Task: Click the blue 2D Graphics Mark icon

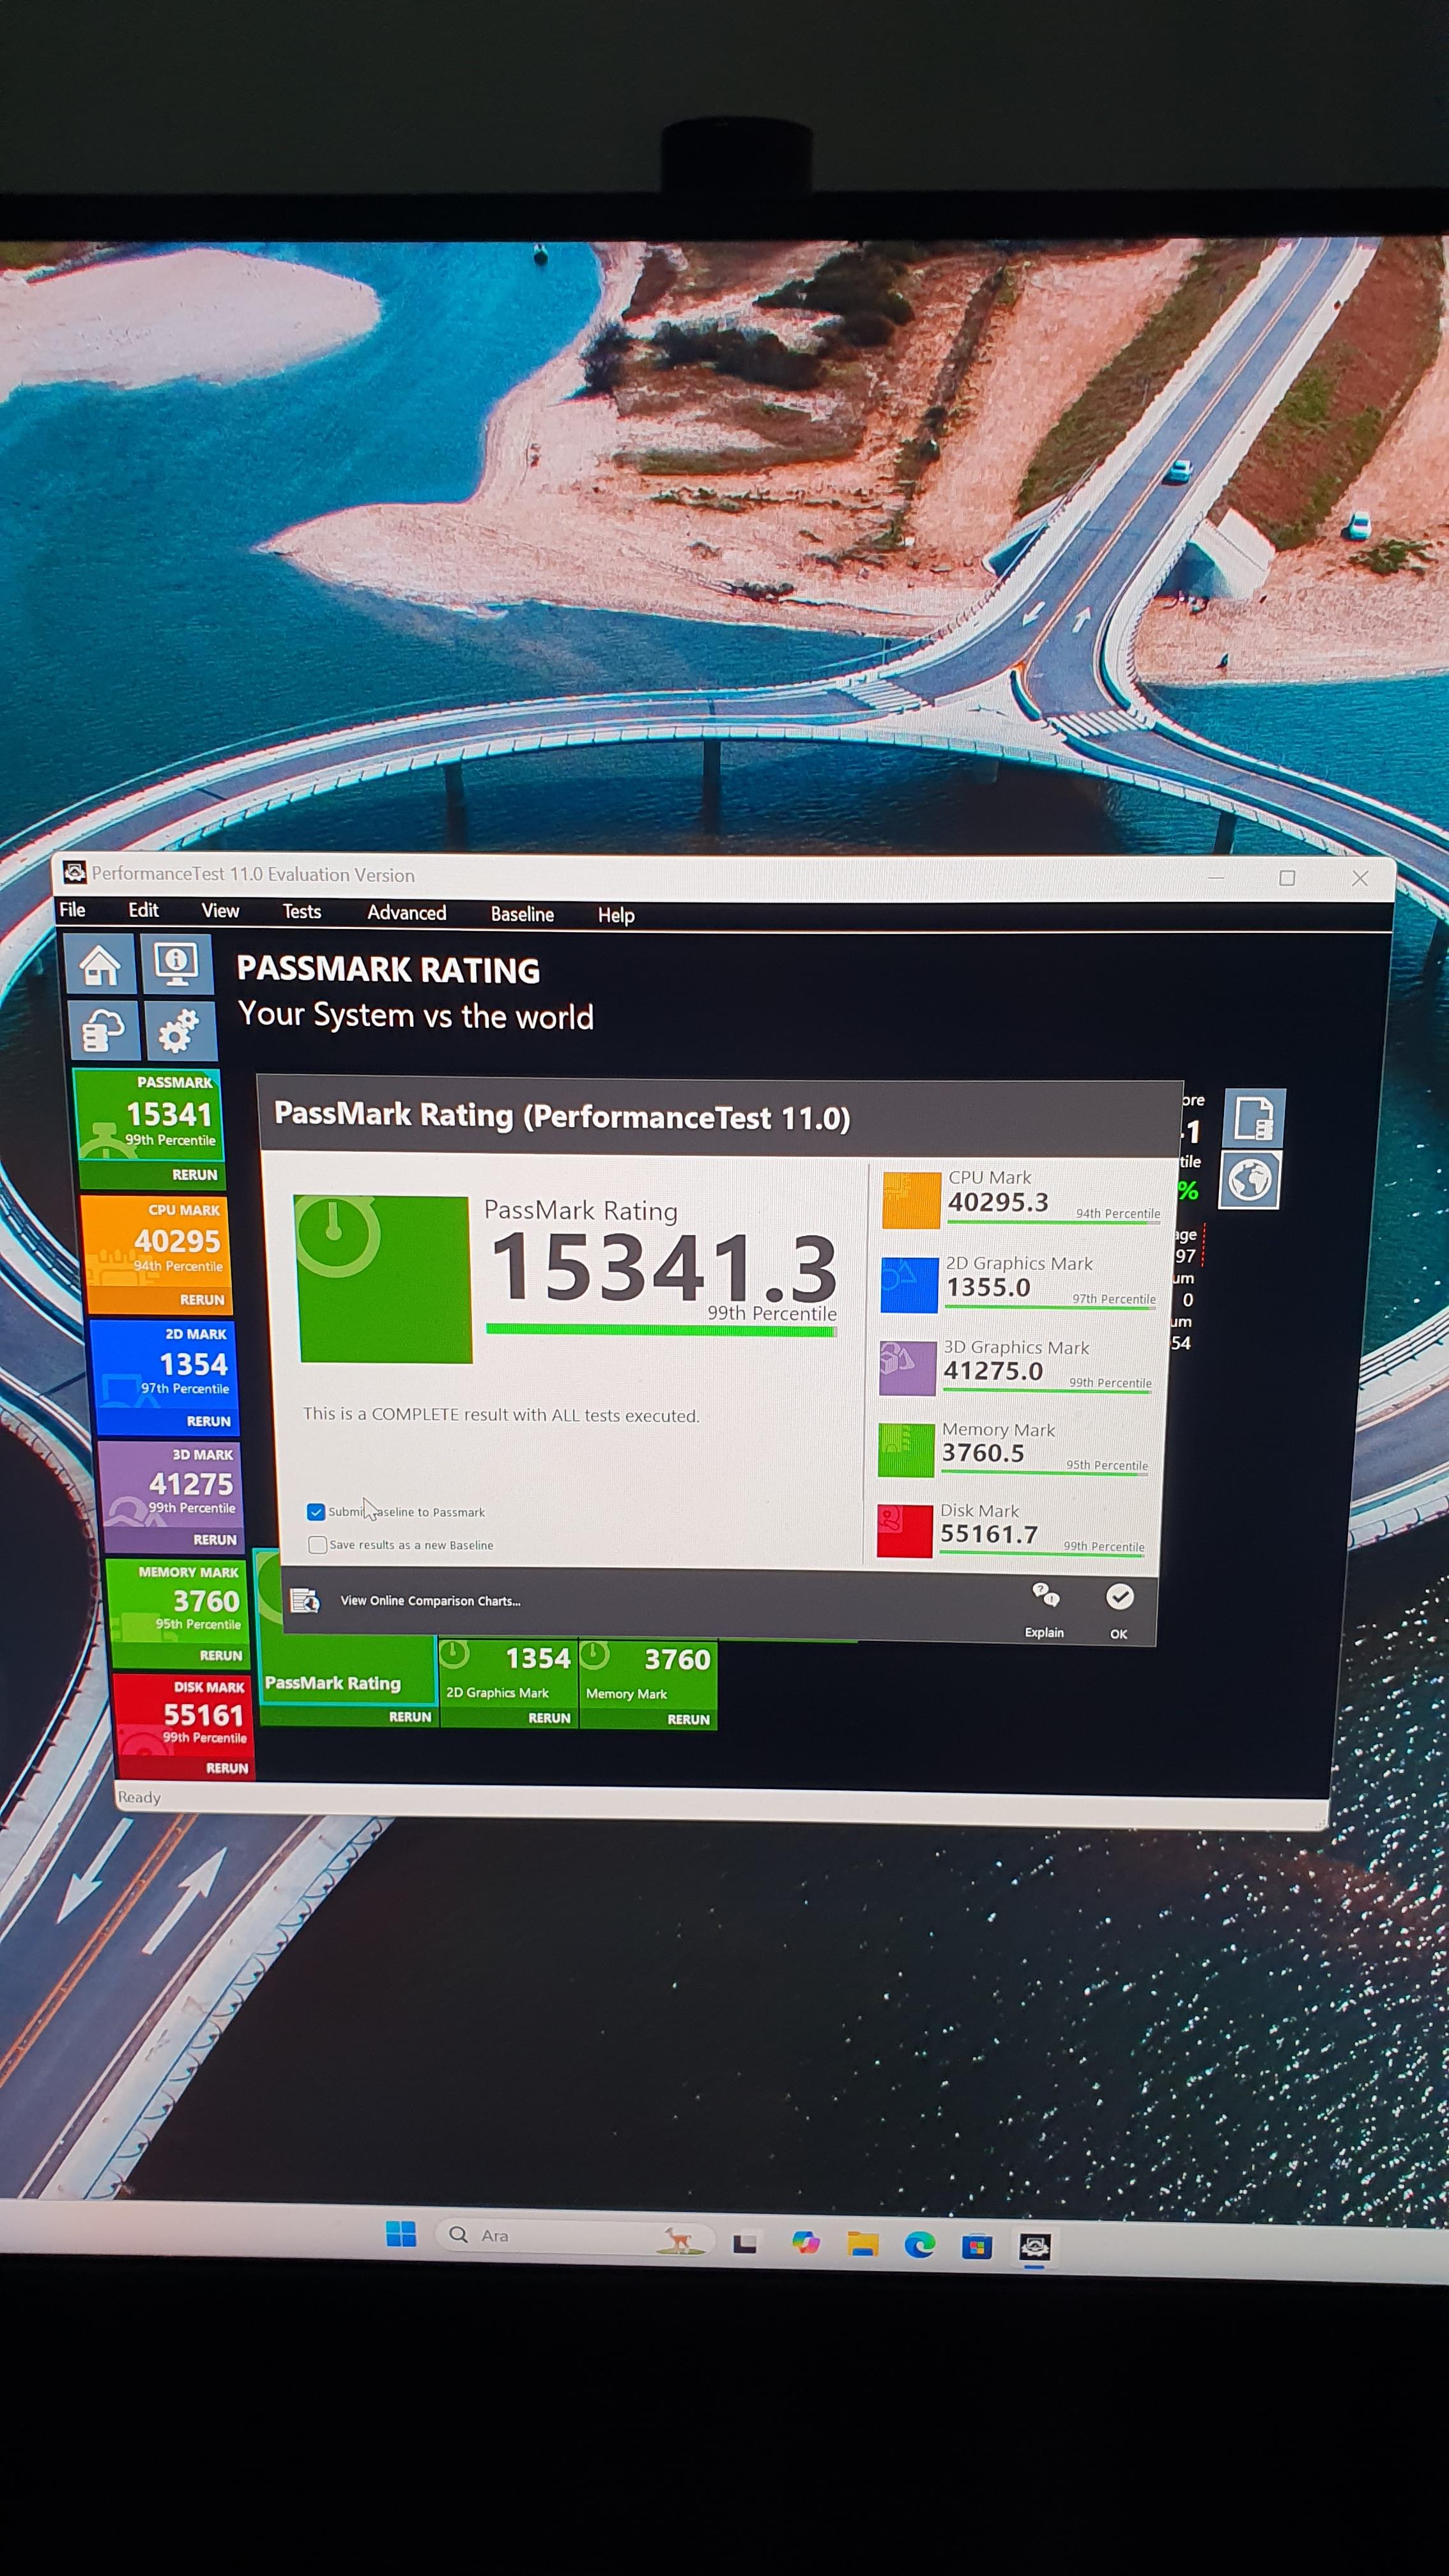Action: pos(909,1284)
